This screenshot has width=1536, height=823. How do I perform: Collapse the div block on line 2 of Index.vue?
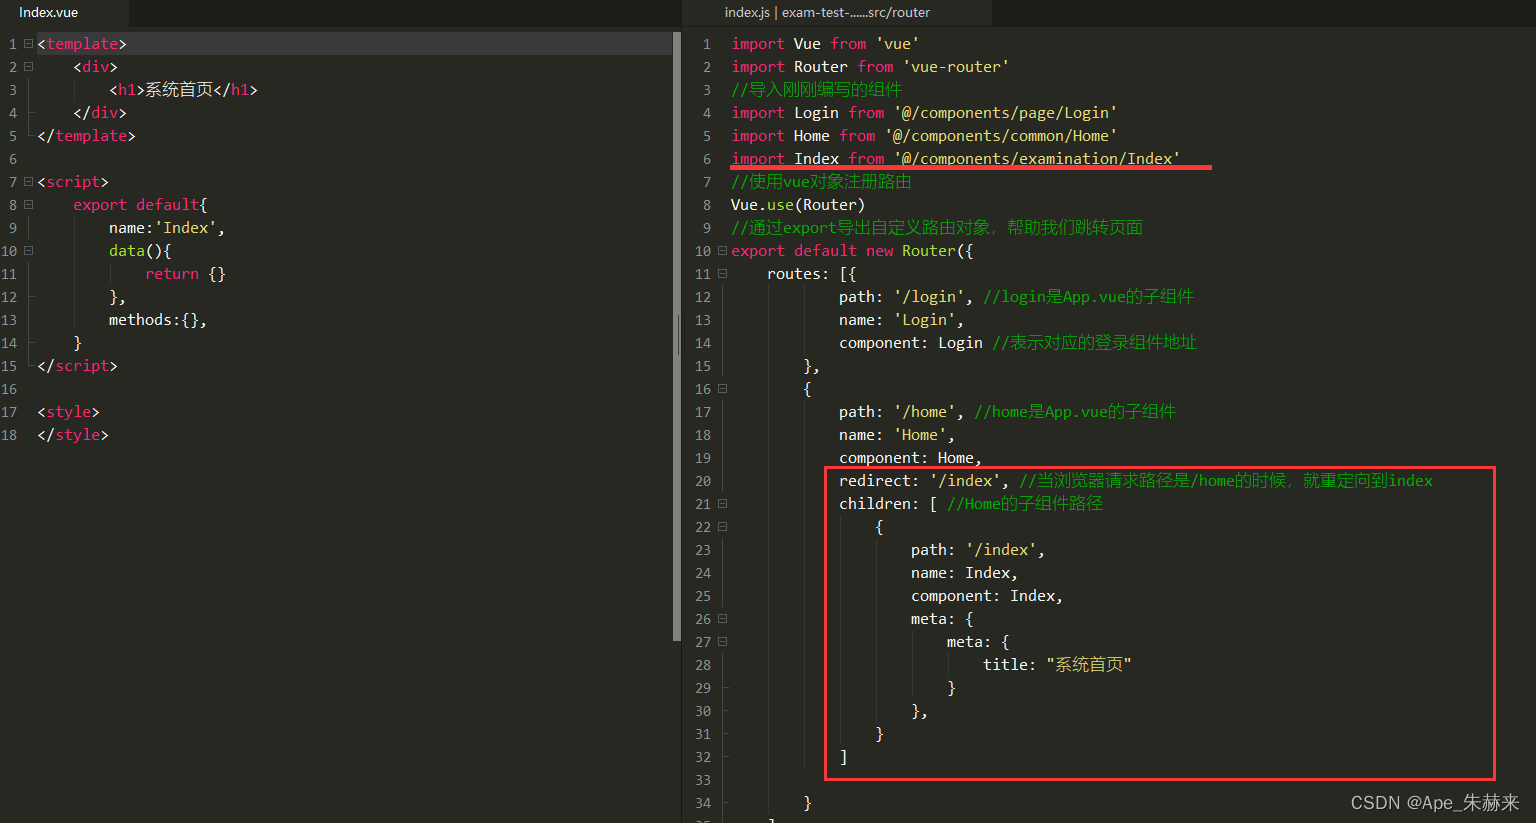point(28,67)
